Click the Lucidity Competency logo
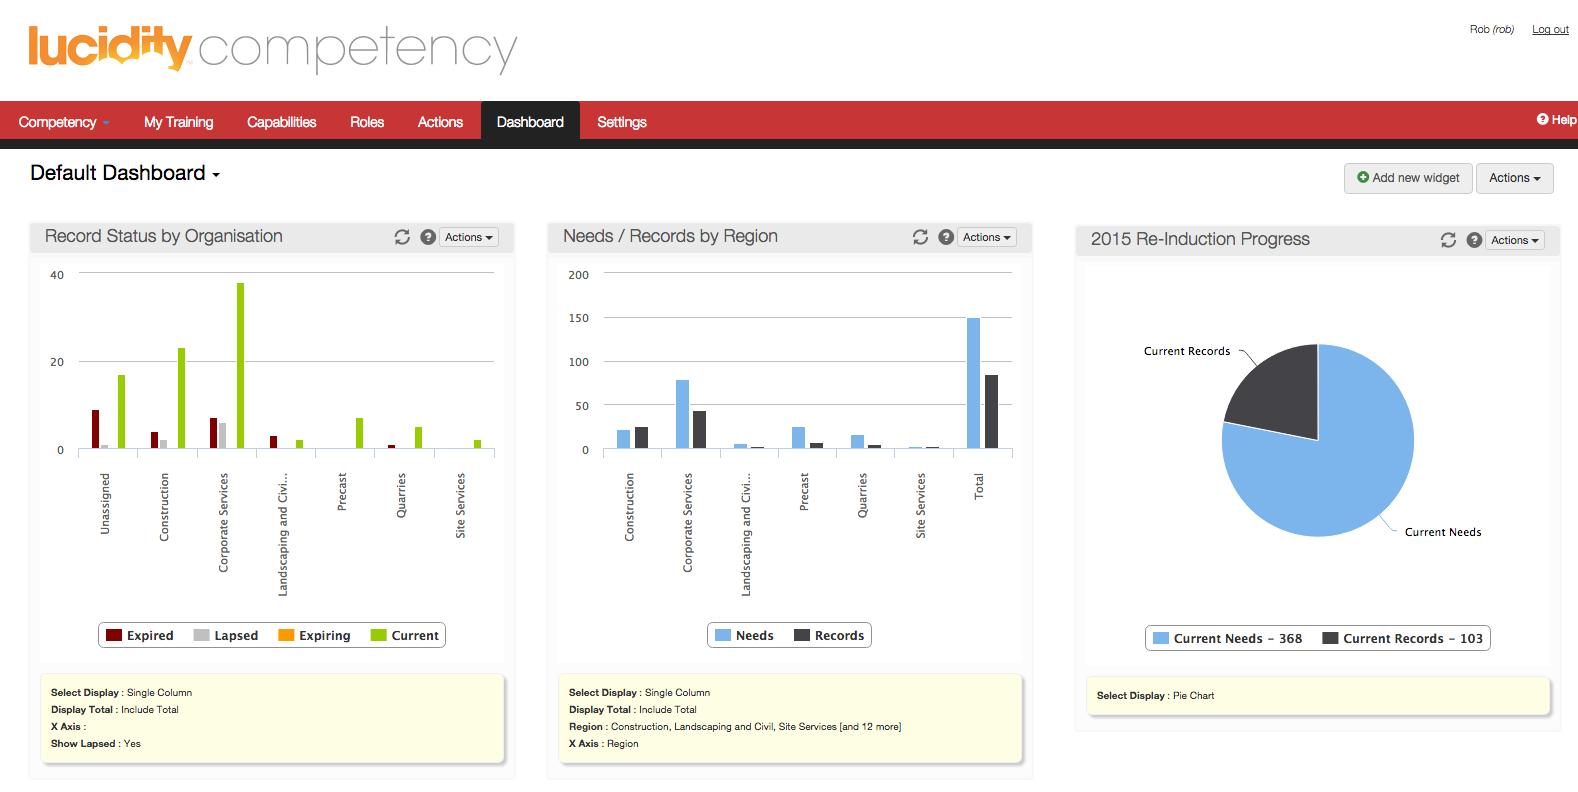This screenshot has width=1578, height=792. 272,48
